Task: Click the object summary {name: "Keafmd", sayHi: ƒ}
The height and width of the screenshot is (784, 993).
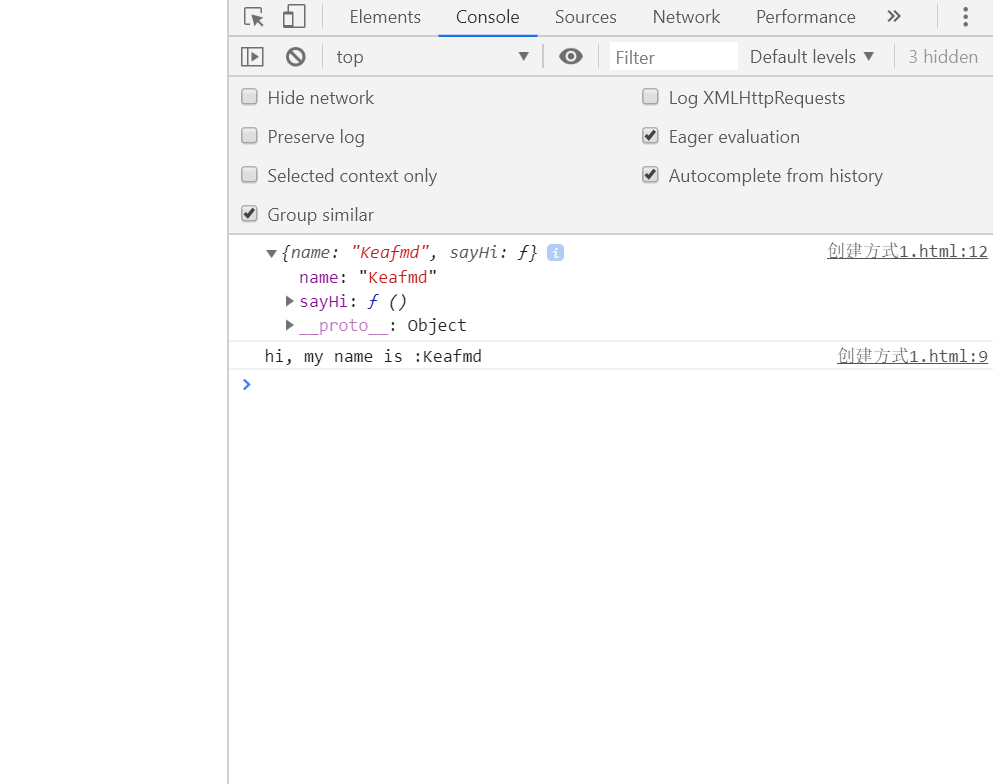Action: 409,253
